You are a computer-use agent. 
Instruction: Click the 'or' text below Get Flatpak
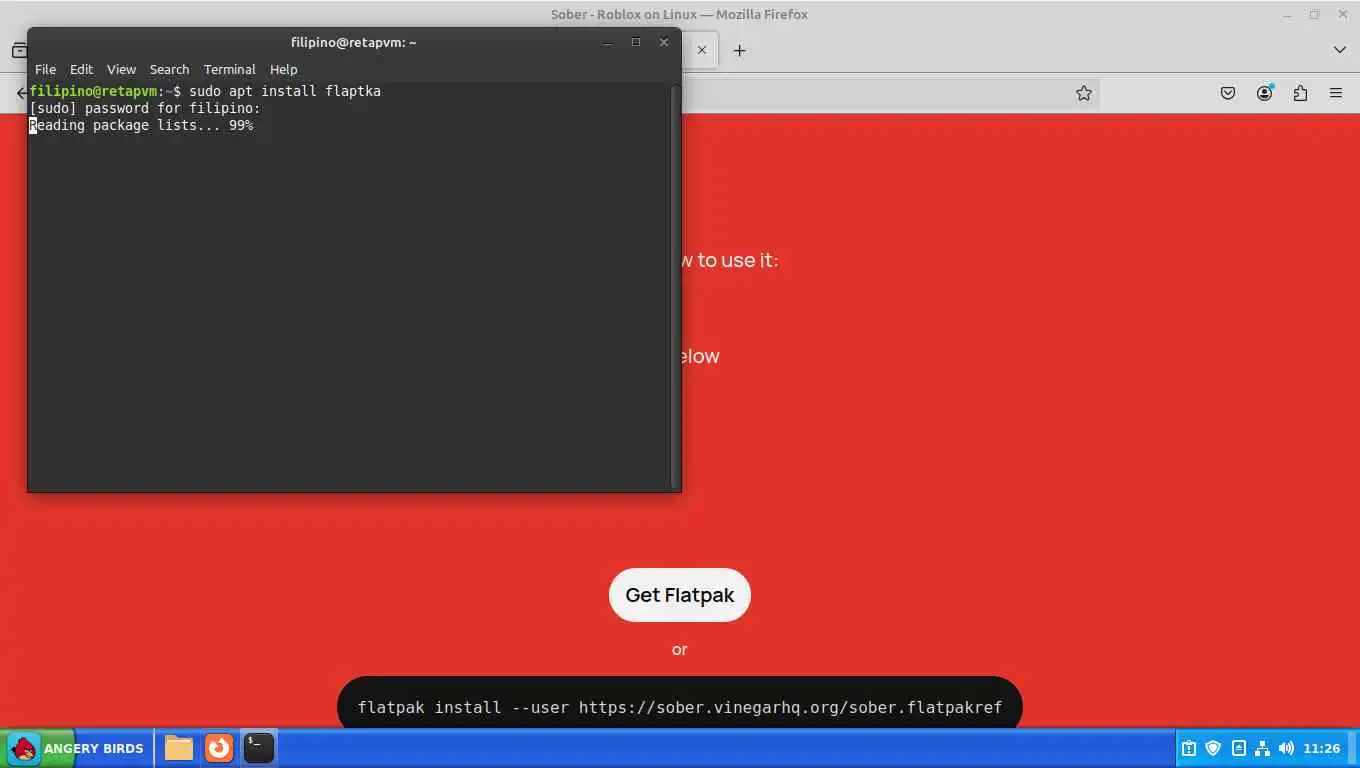(680, 650)
